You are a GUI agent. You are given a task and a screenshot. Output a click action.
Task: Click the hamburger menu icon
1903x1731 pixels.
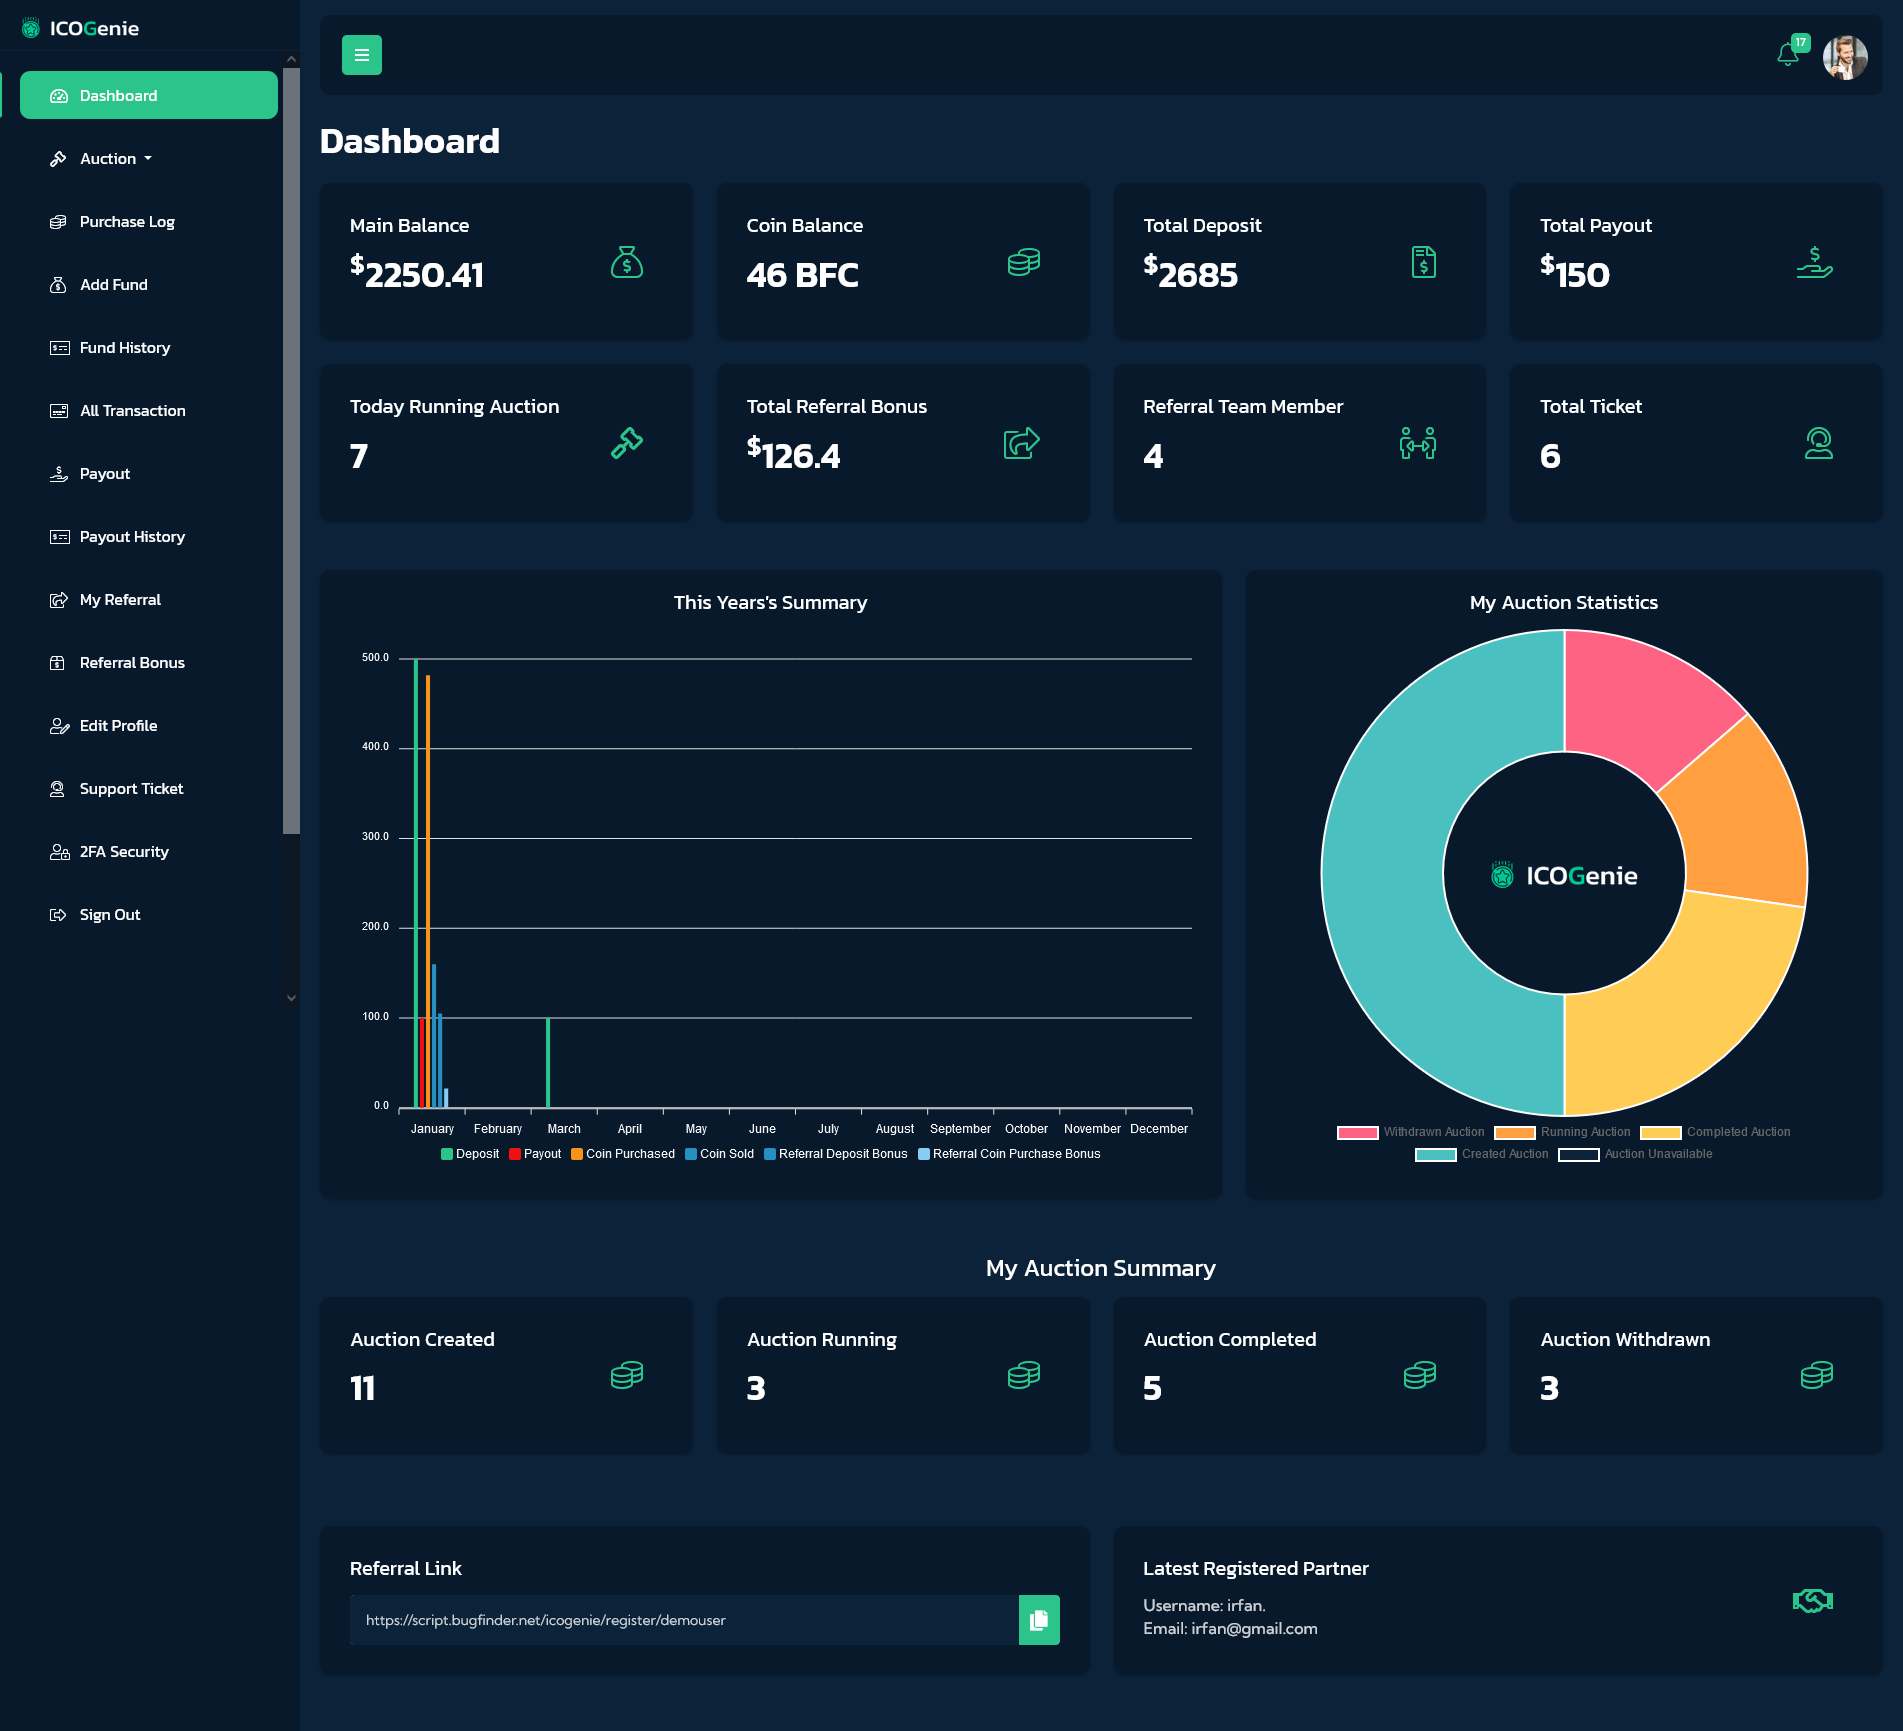[361, 55]
